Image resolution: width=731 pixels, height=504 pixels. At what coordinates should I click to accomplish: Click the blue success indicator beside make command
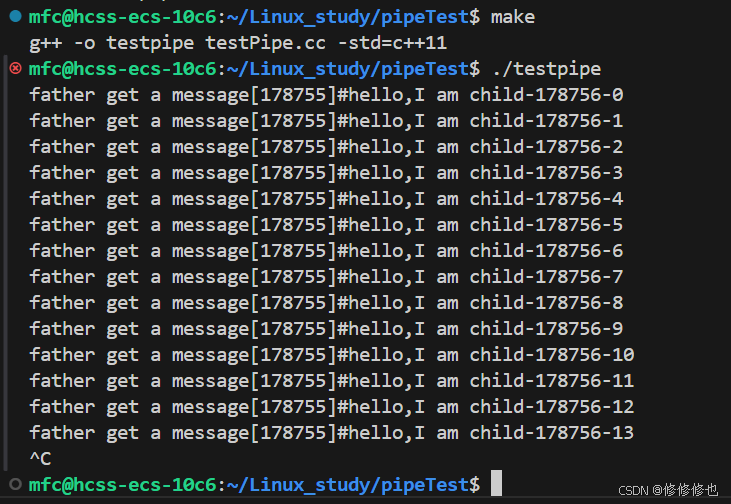(15, 16)
